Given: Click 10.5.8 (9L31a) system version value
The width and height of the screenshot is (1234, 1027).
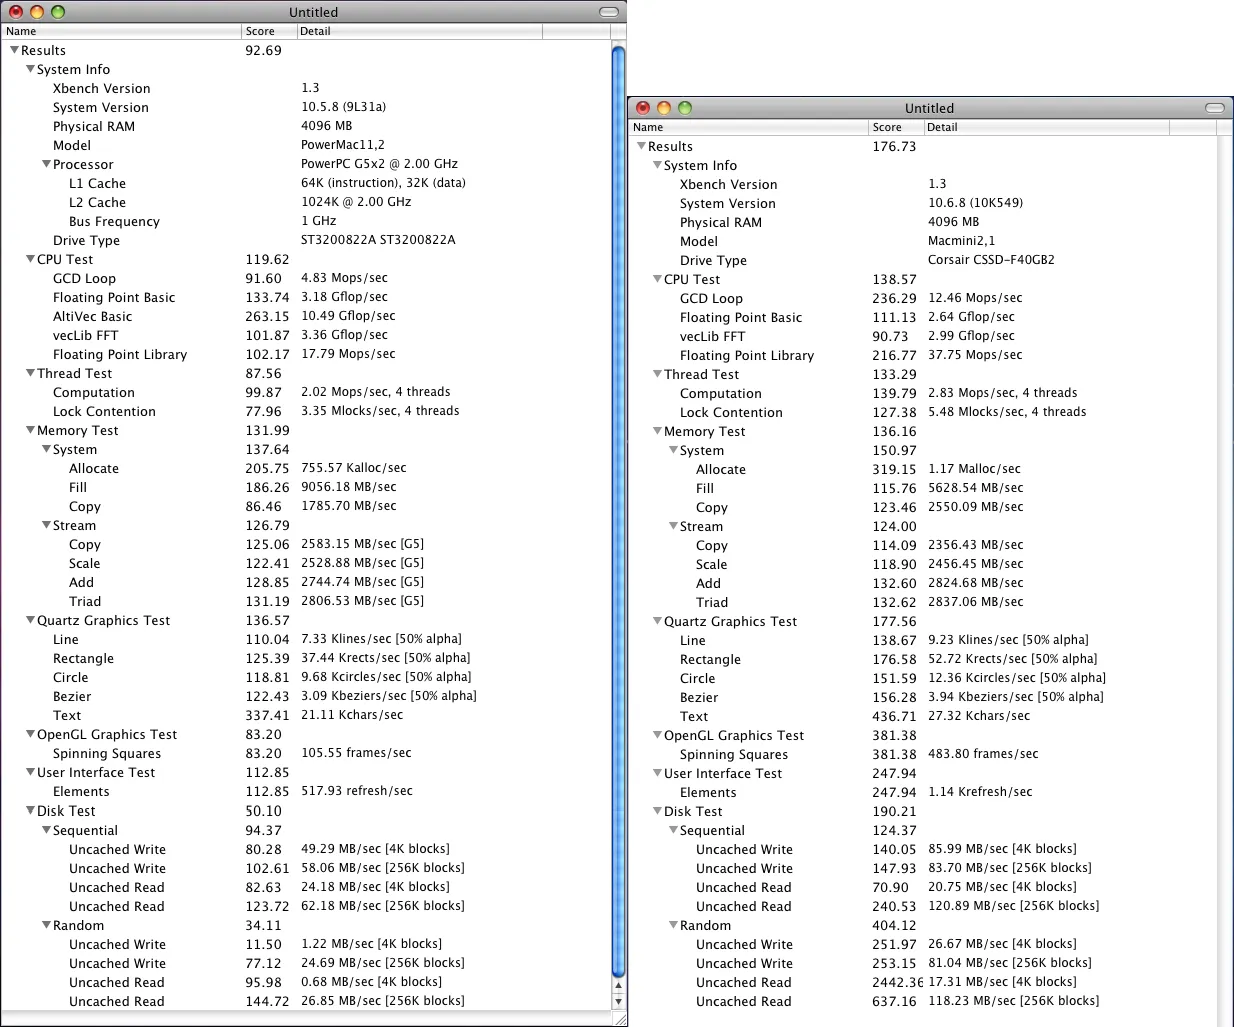Looking at the screenshot, I should [343, 107].
